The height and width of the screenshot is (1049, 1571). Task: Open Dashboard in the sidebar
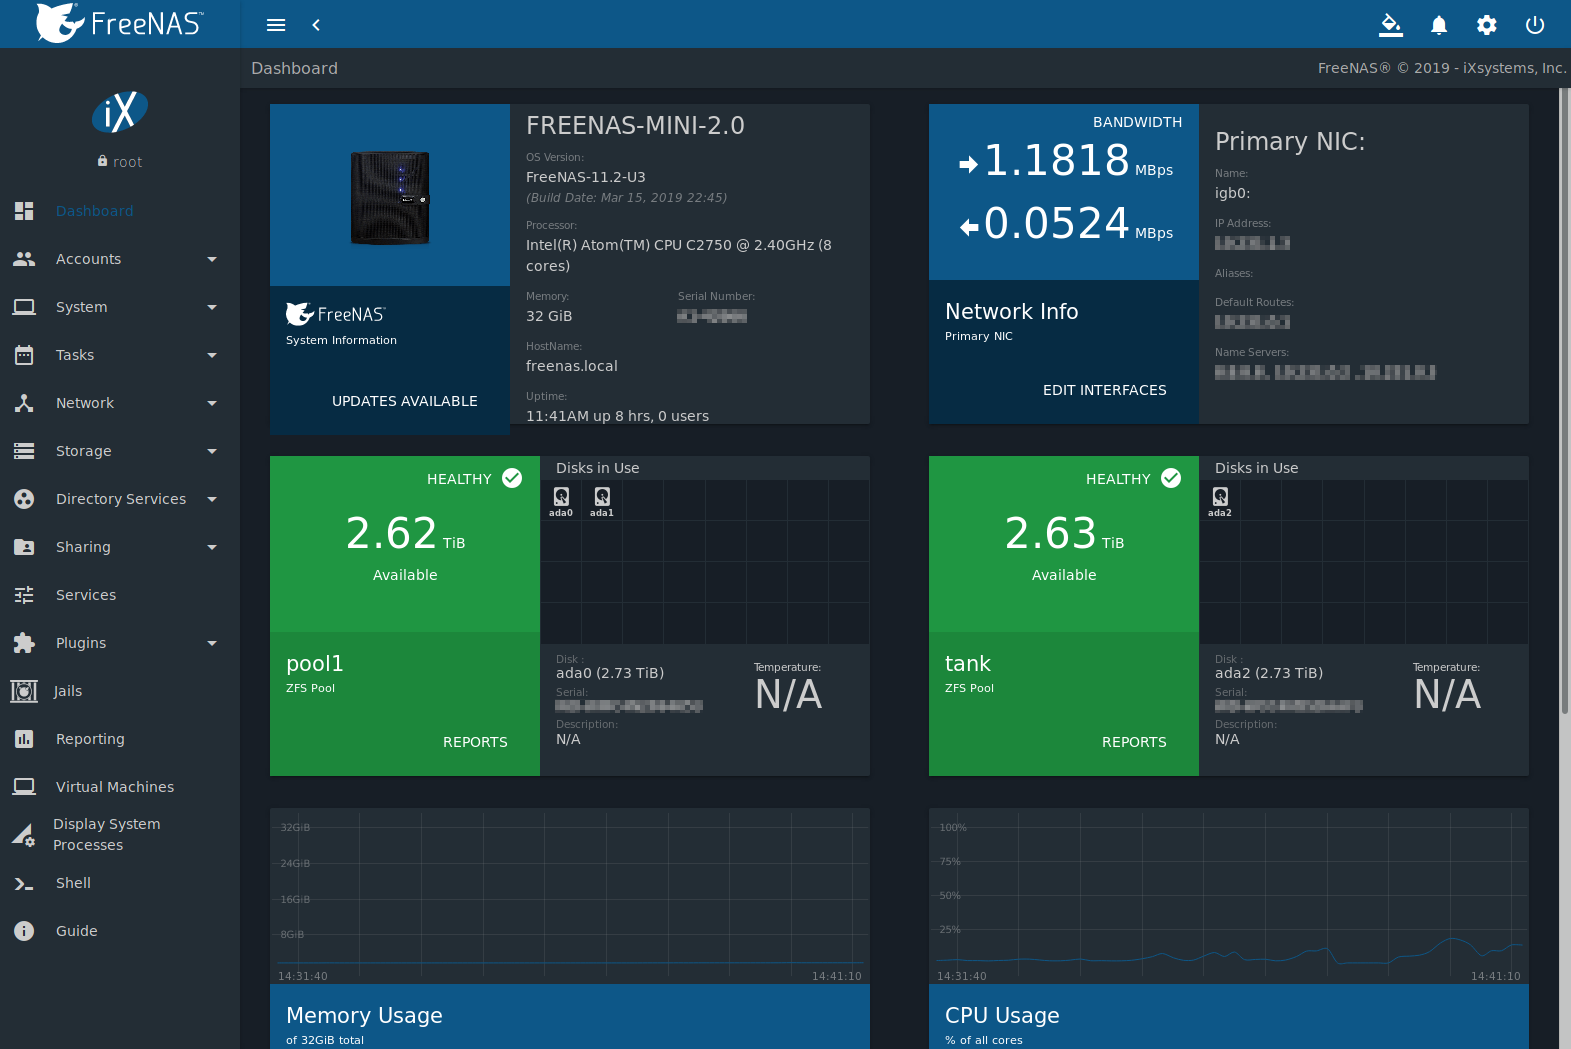click(120, 211)
